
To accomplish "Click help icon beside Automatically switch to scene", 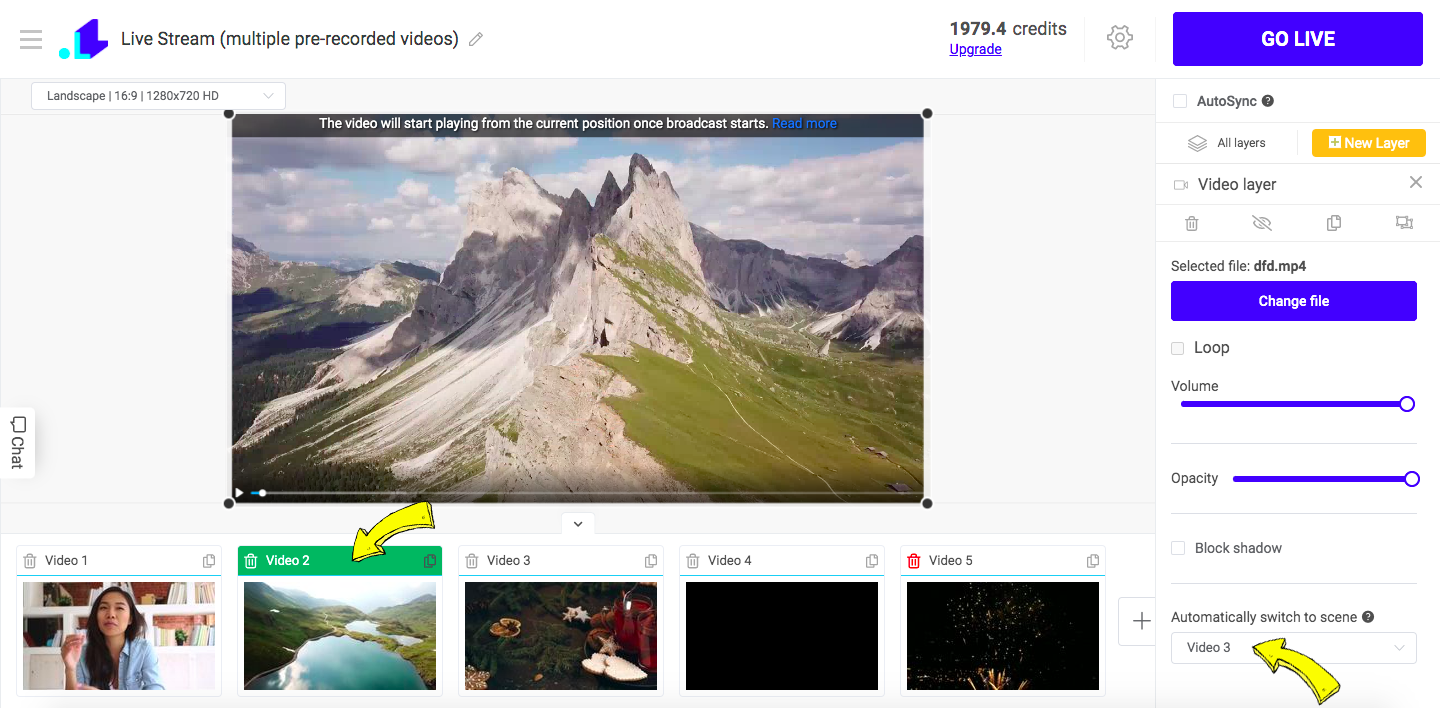I will [1368, 617].
